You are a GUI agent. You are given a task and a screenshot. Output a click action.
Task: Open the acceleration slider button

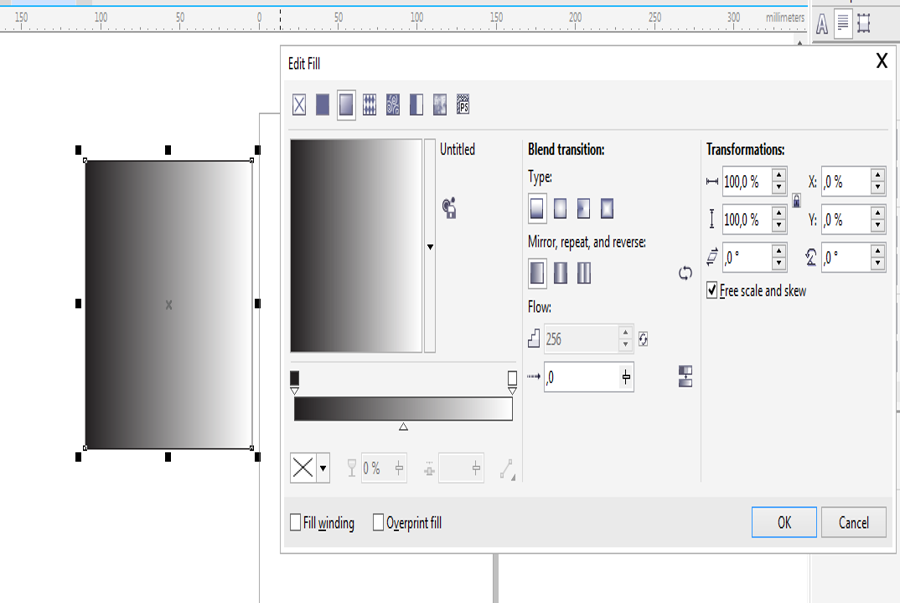[x=626, y=377]
